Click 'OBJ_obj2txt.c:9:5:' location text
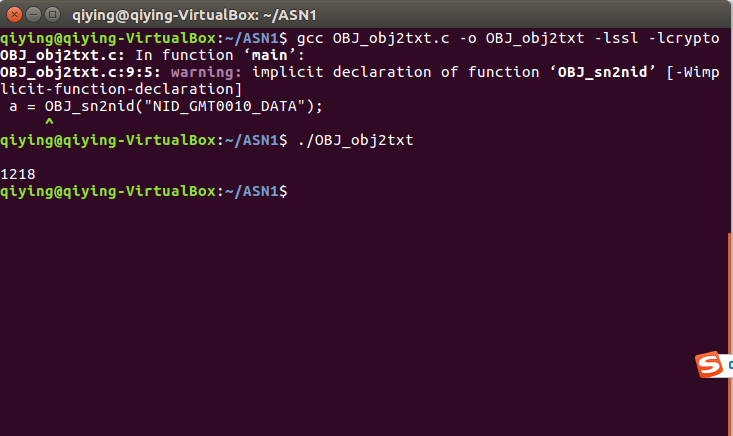This screenshot has width=733, height=436. click(x=80, y=72)
